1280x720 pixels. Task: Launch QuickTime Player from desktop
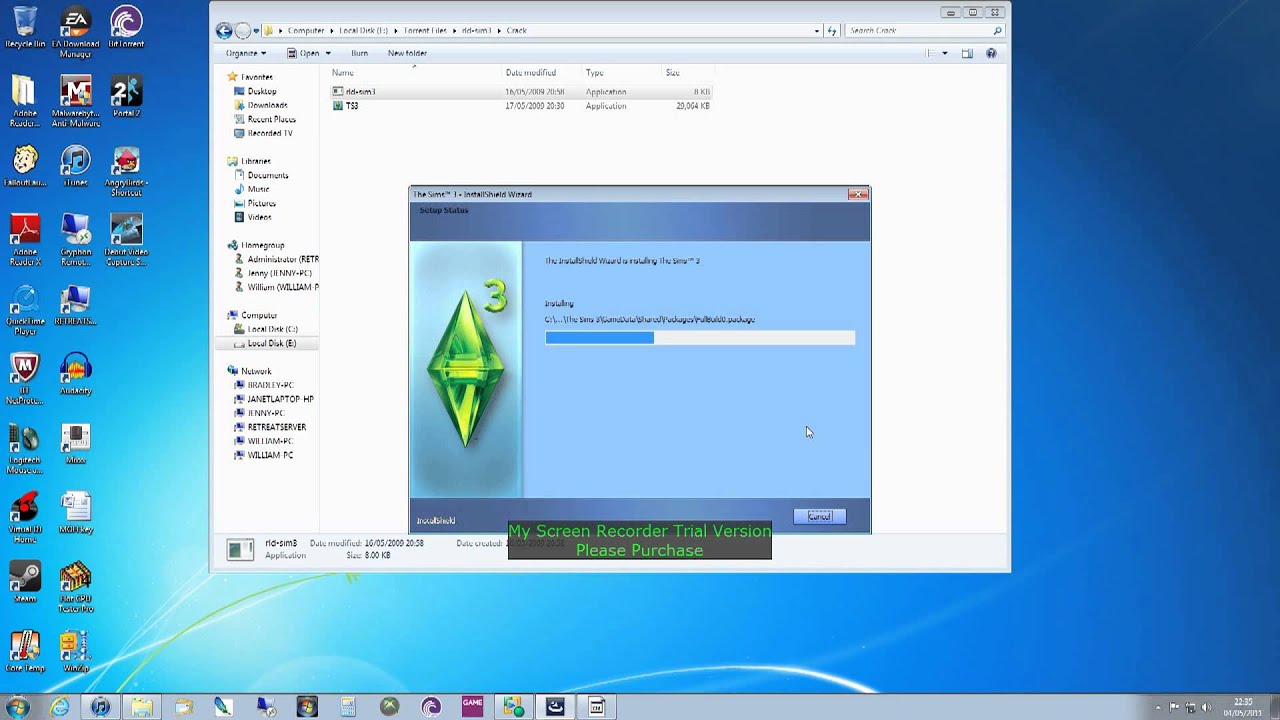click(x=25, y=308)
